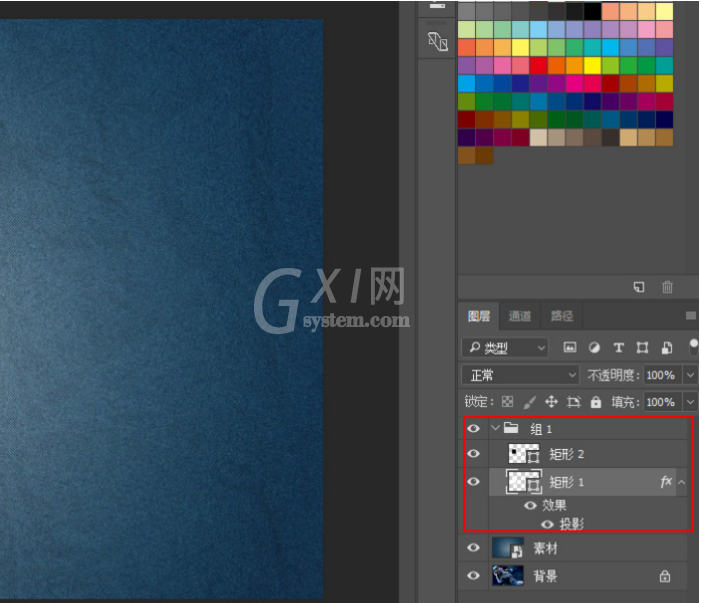Click the folder icon of 组 1
This screenshot has width=701, height=603.
(x=511, y=428)
